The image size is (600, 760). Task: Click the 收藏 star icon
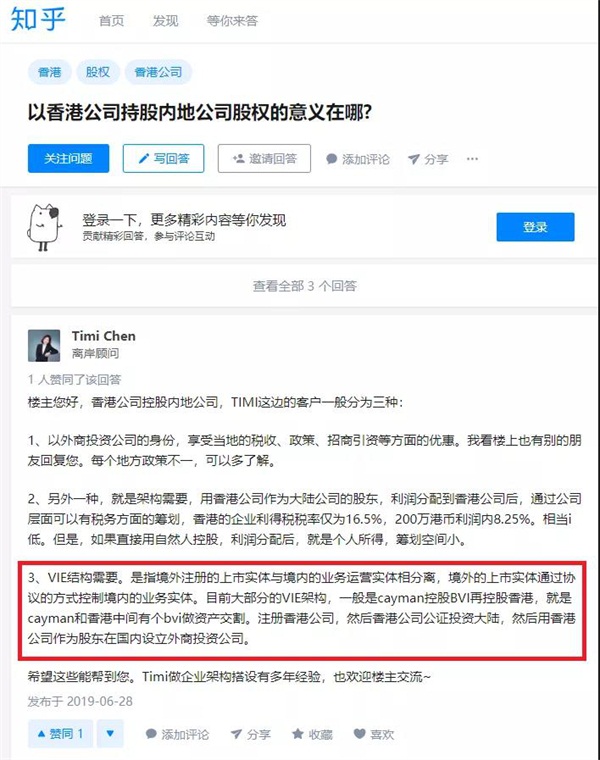tap(298, 734)
